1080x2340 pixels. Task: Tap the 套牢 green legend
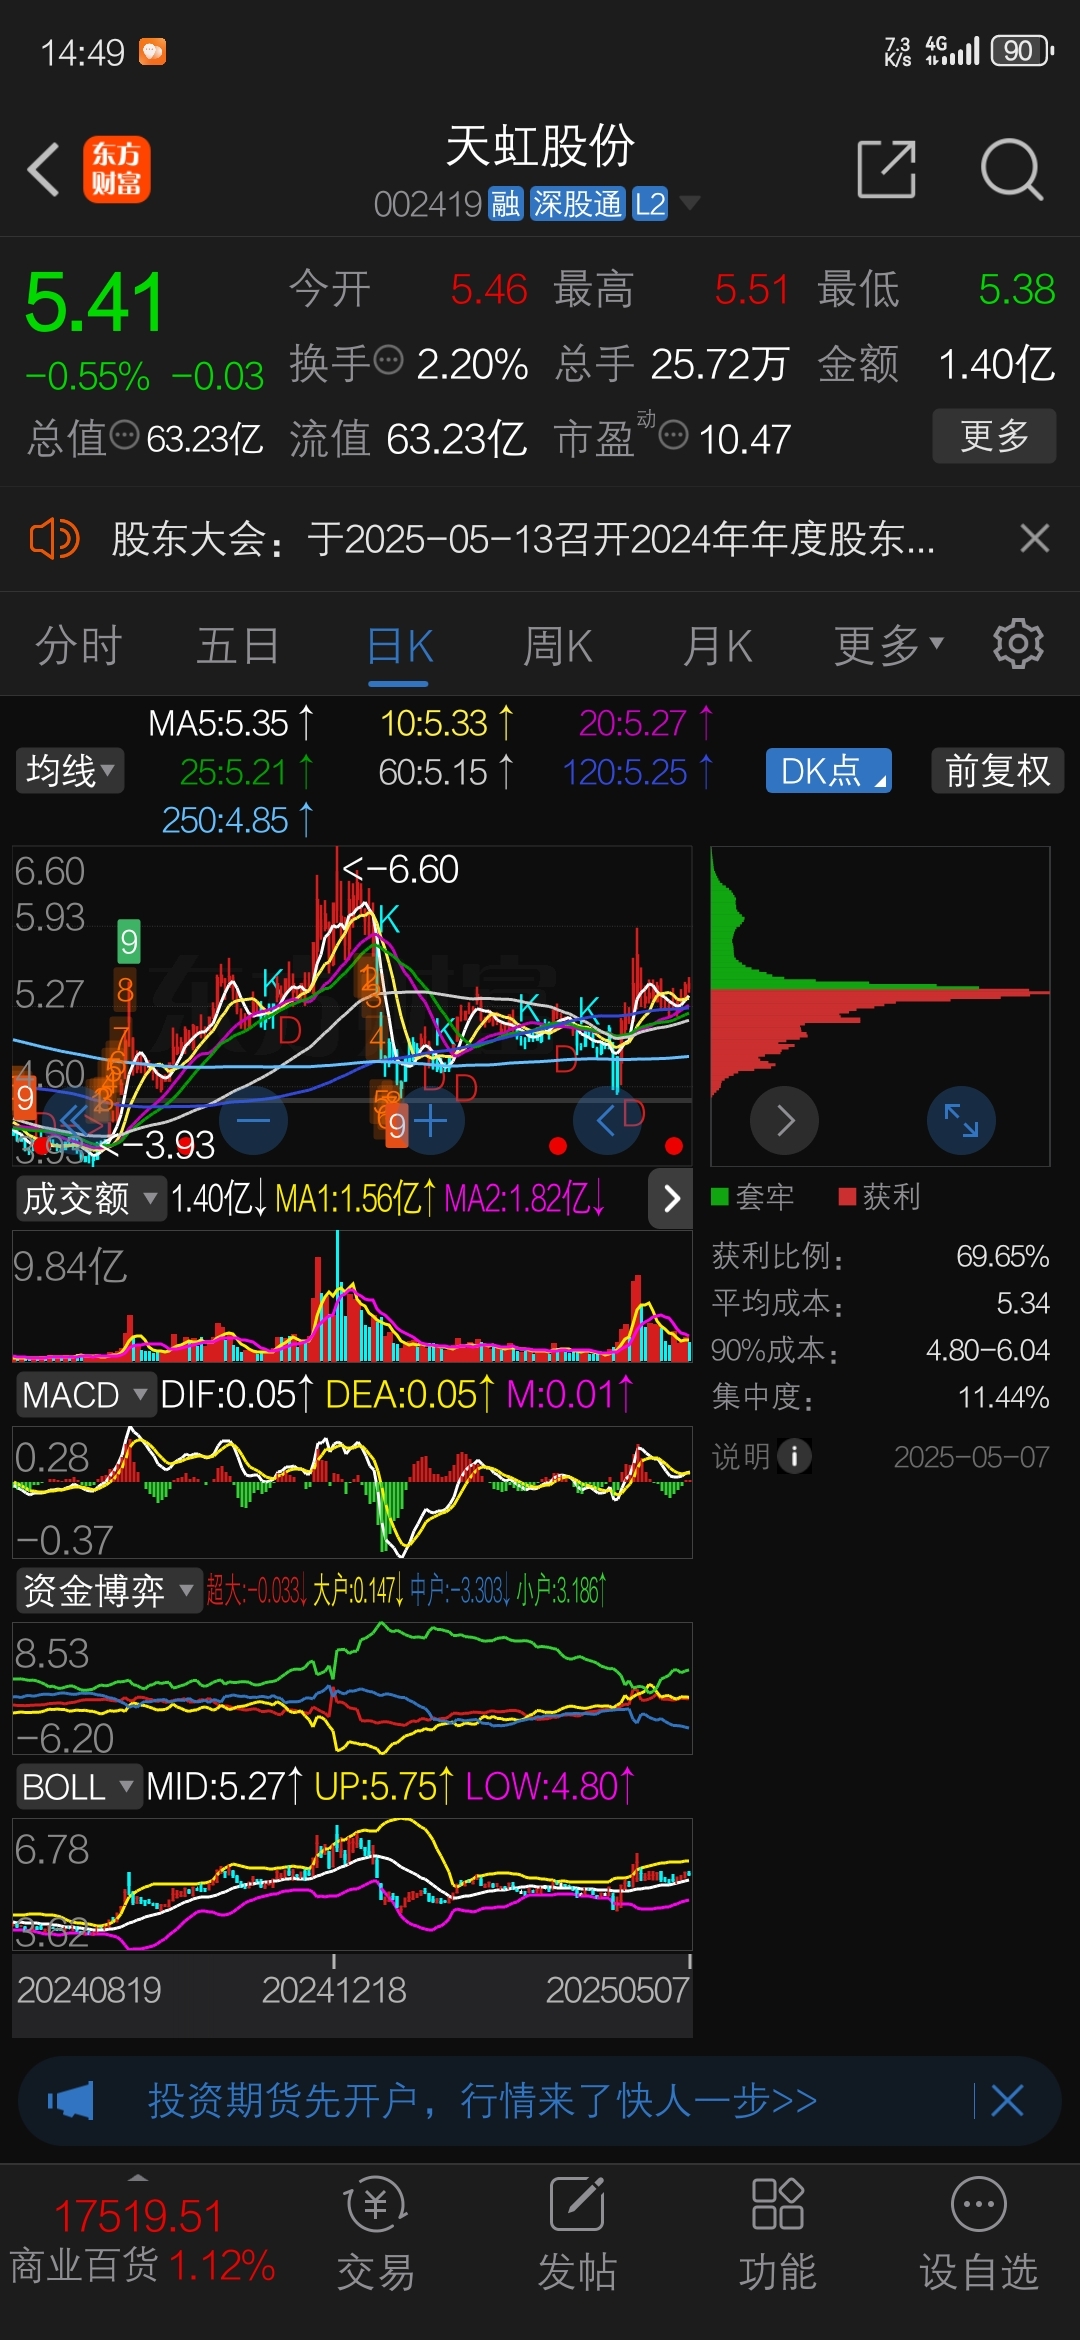[752, 1196]
